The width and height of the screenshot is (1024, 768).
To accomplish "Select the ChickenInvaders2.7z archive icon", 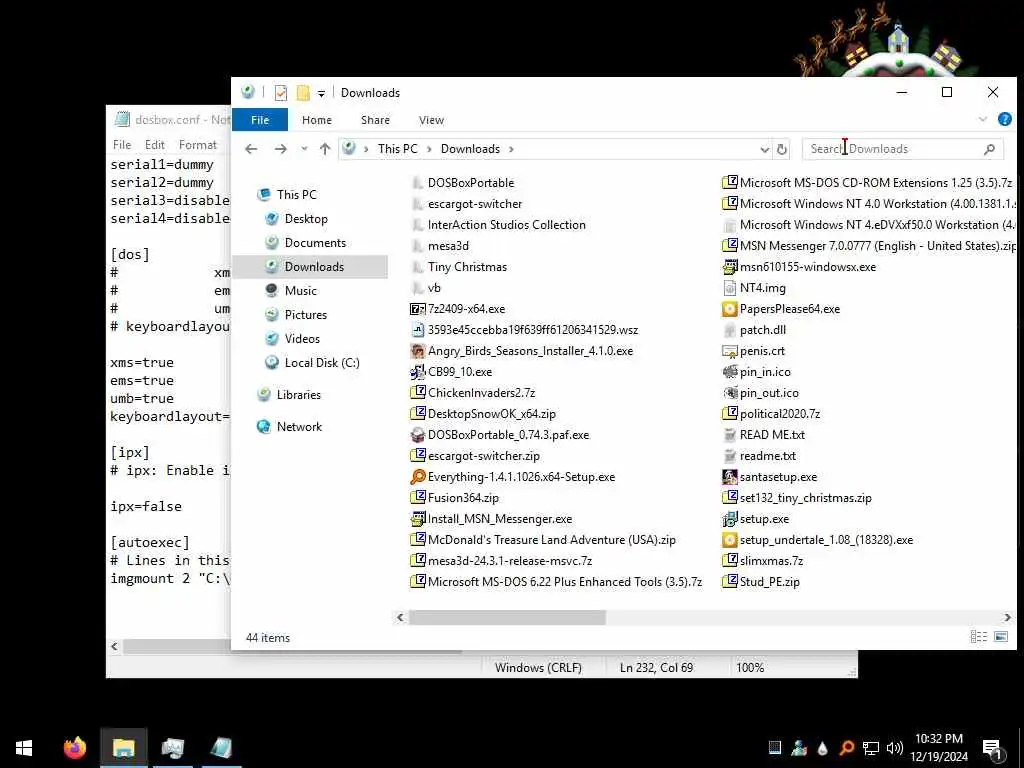I will pos(417,392).
